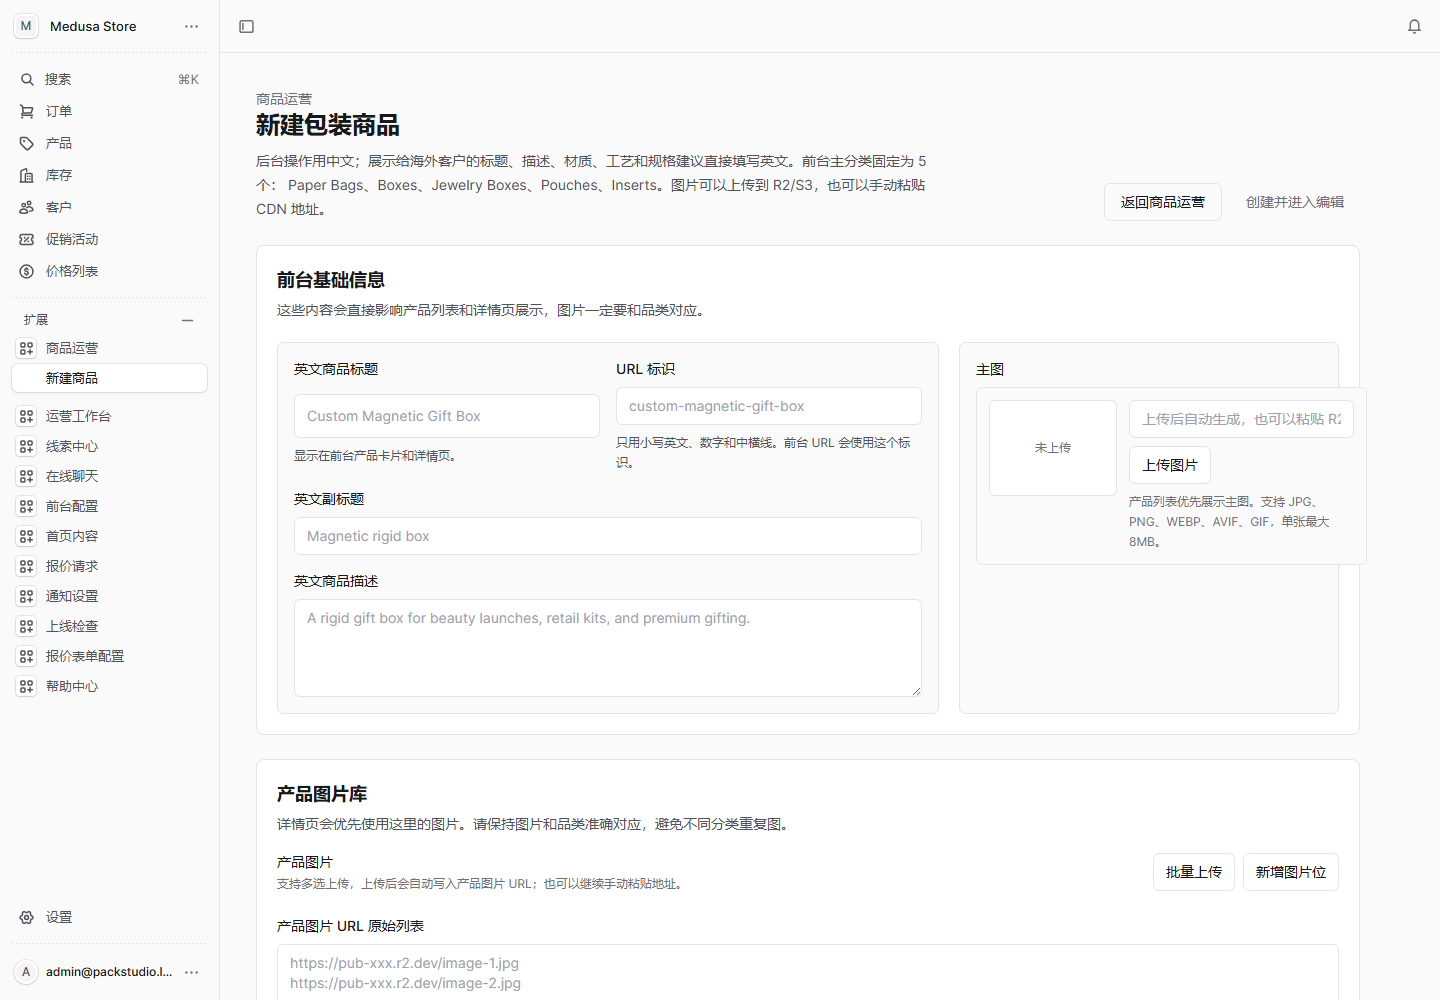Open 产品 in the sidebar
This screenshot has height=1000, width=1440.
109,143
